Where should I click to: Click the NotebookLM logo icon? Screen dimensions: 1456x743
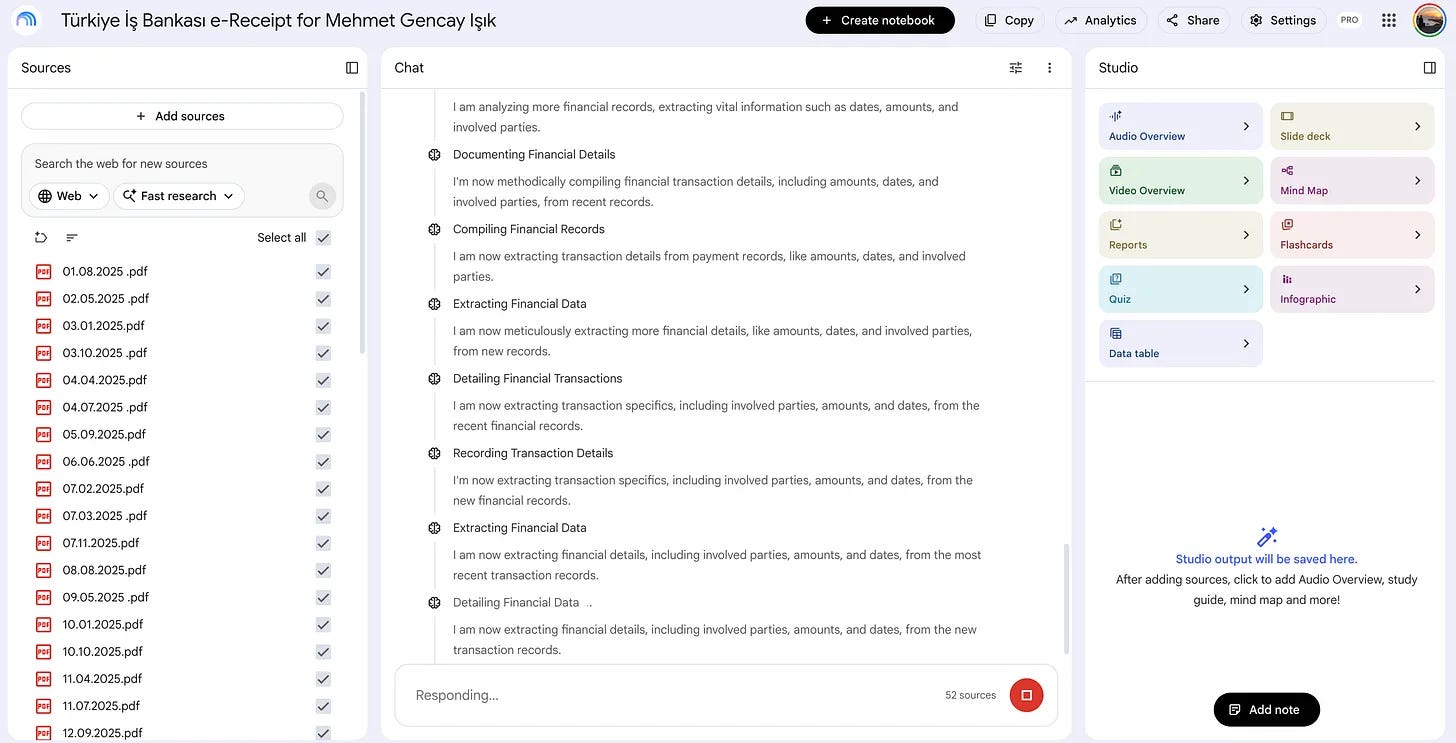point(26,20)
